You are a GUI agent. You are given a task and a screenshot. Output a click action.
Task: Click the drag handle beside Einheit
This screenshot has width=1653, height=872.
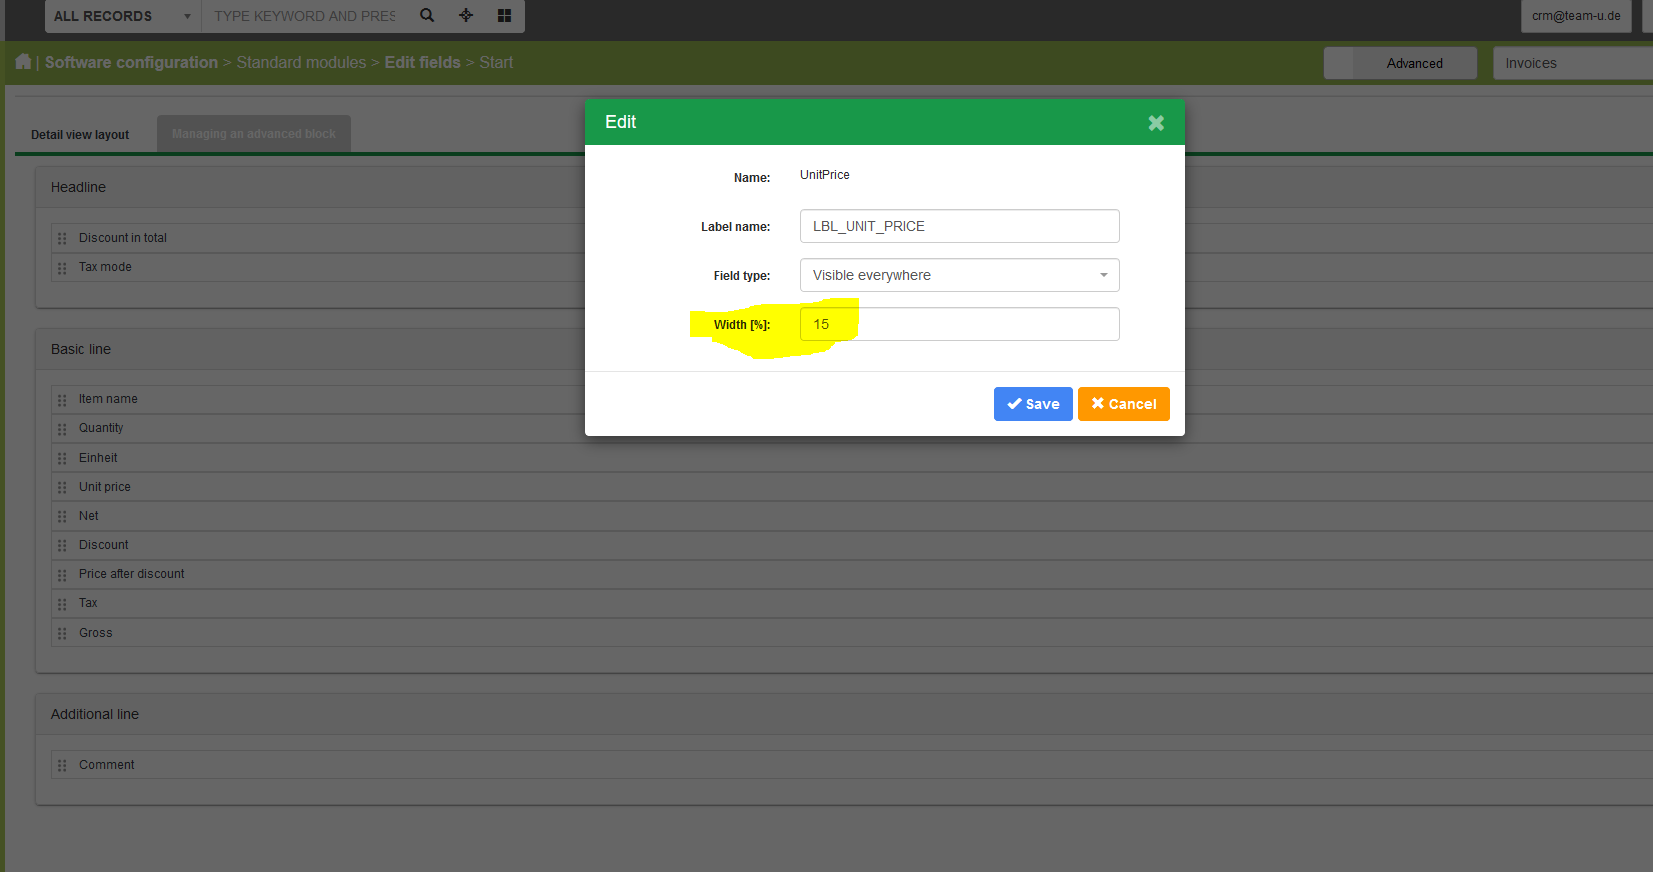[x=62, y=458]
